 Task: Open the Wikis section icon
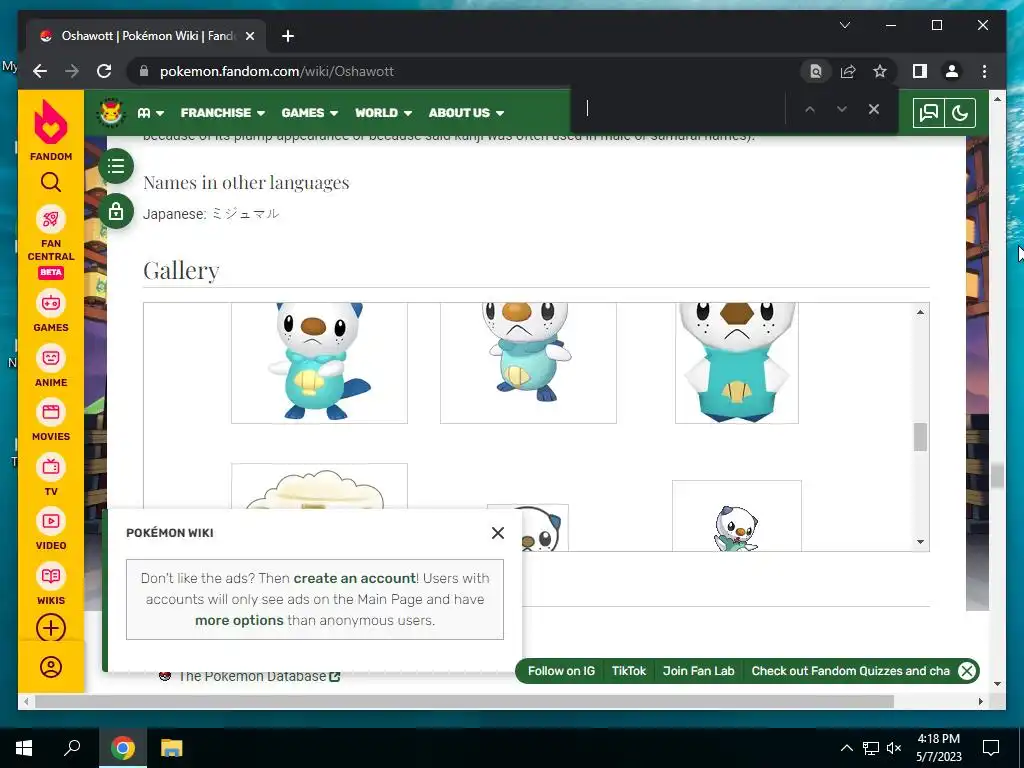point(51,584)
